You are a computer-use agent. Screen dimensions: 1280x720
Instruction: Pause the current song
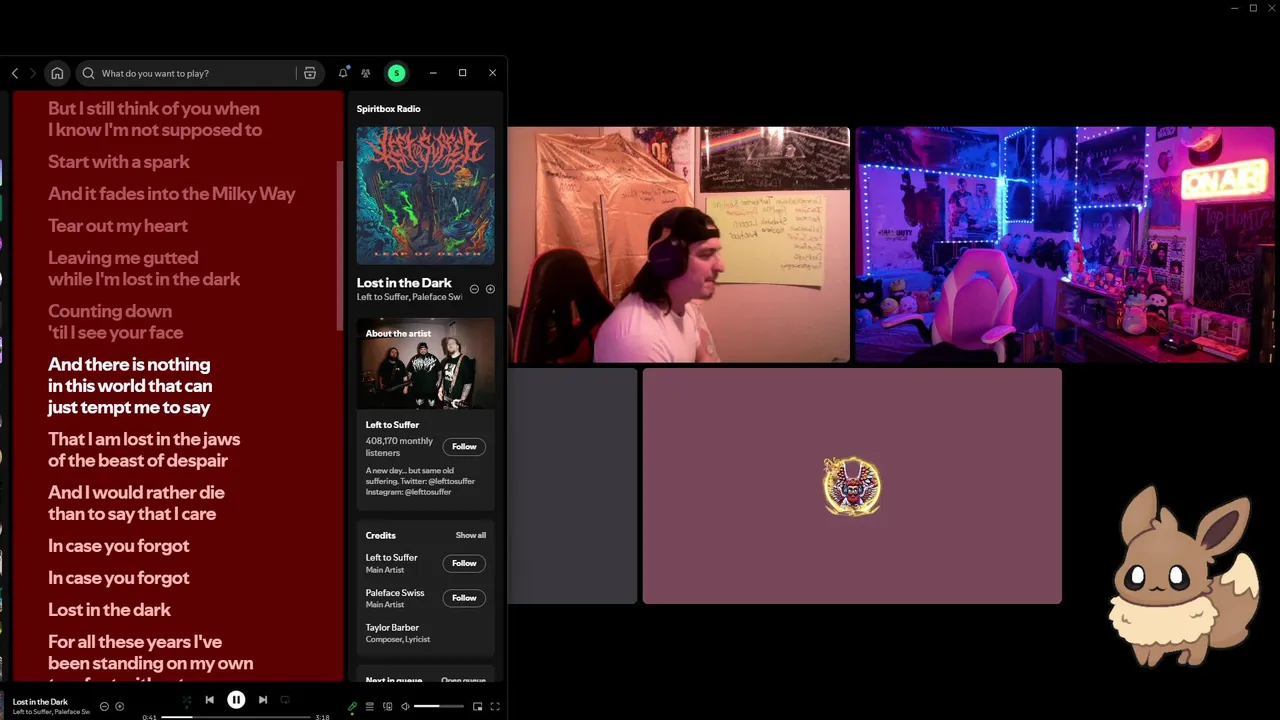236,700
